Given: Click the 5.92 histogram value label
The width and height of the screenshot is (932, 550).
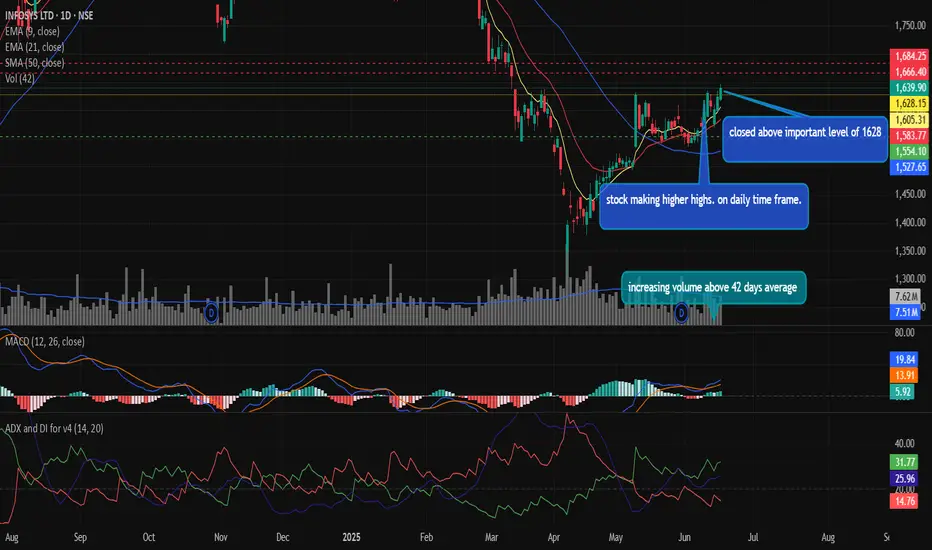Looking at the screenshot, I should tap(902, 391).
